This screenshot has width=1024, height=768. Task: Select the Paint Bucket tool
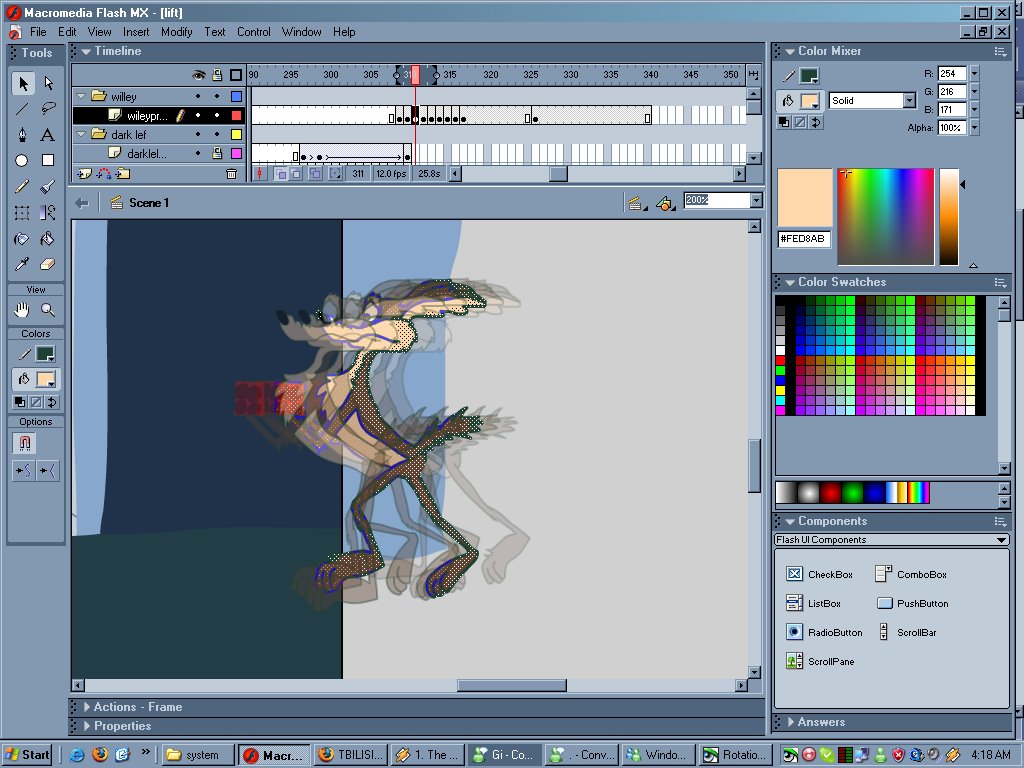[x=48, y=238]
